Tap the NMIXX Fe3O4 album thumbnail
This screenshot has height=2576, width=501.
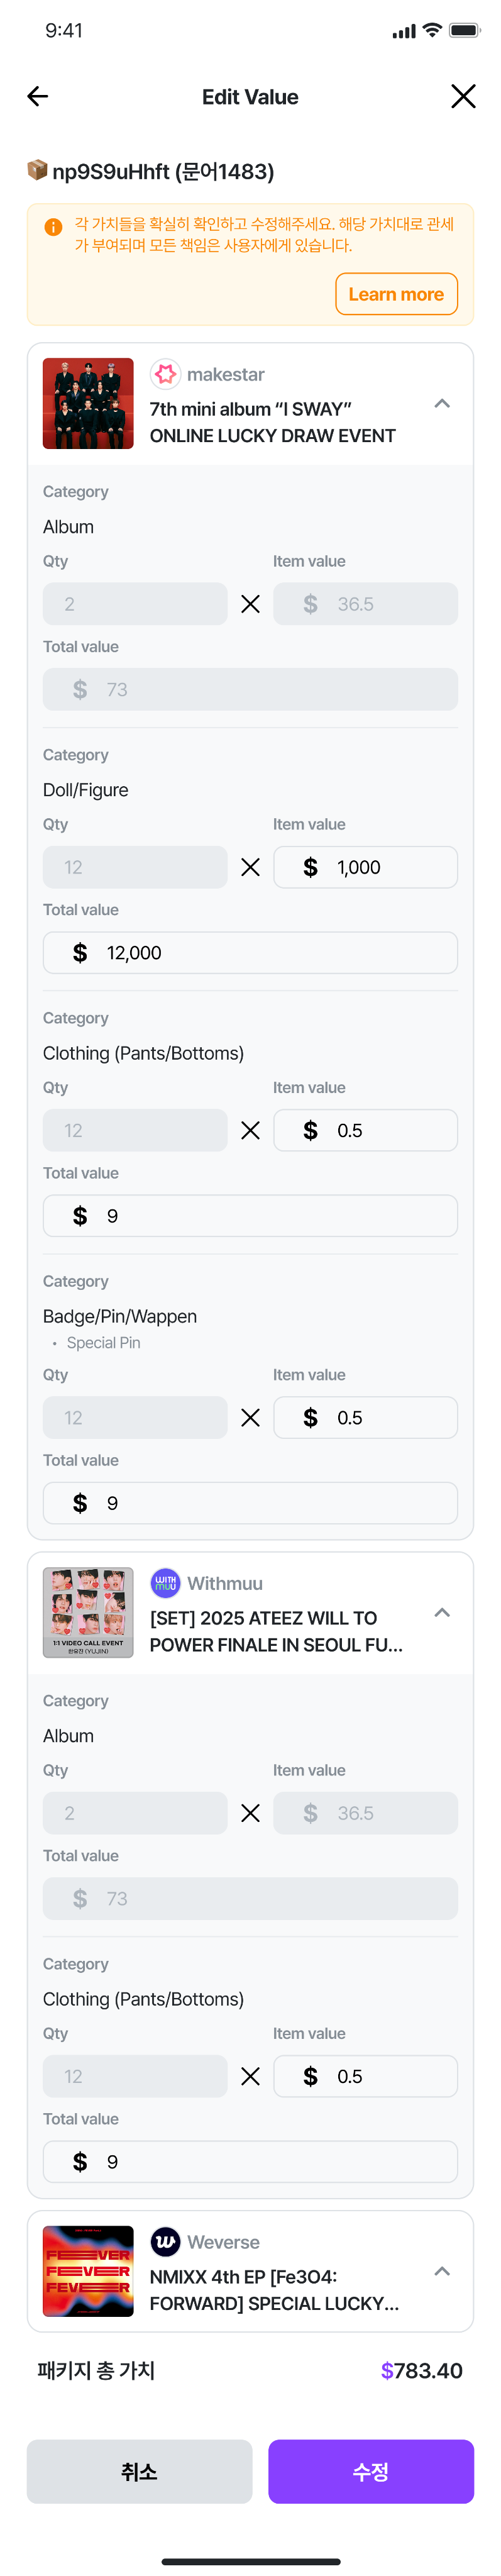coord(88,2272)
